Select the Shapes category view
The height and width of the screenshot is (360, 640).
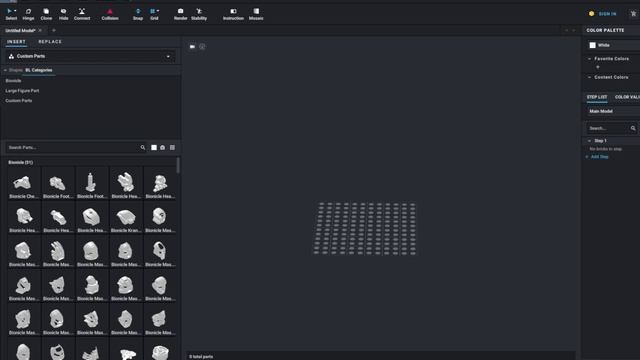pos(16,70)
